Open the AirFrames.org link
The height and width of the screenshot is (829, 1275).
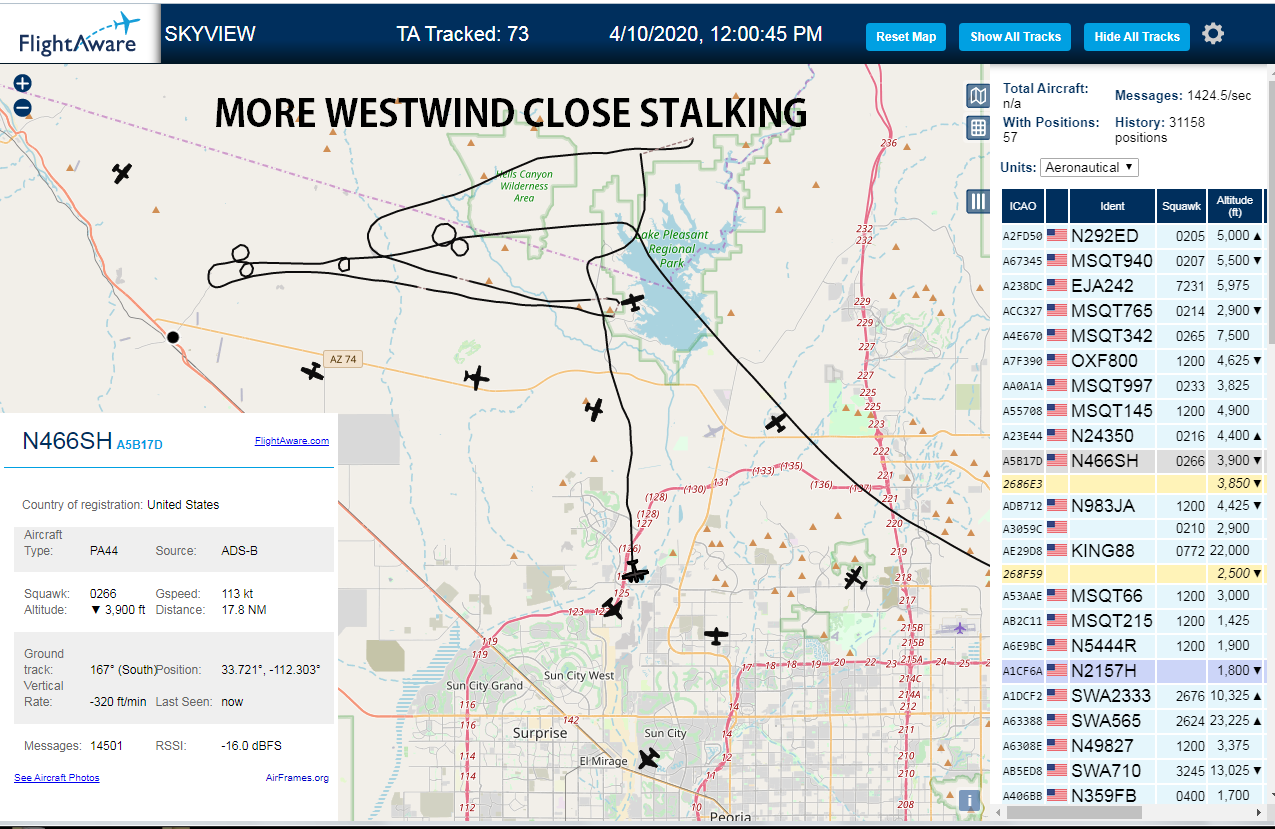[x=297, y=777]
